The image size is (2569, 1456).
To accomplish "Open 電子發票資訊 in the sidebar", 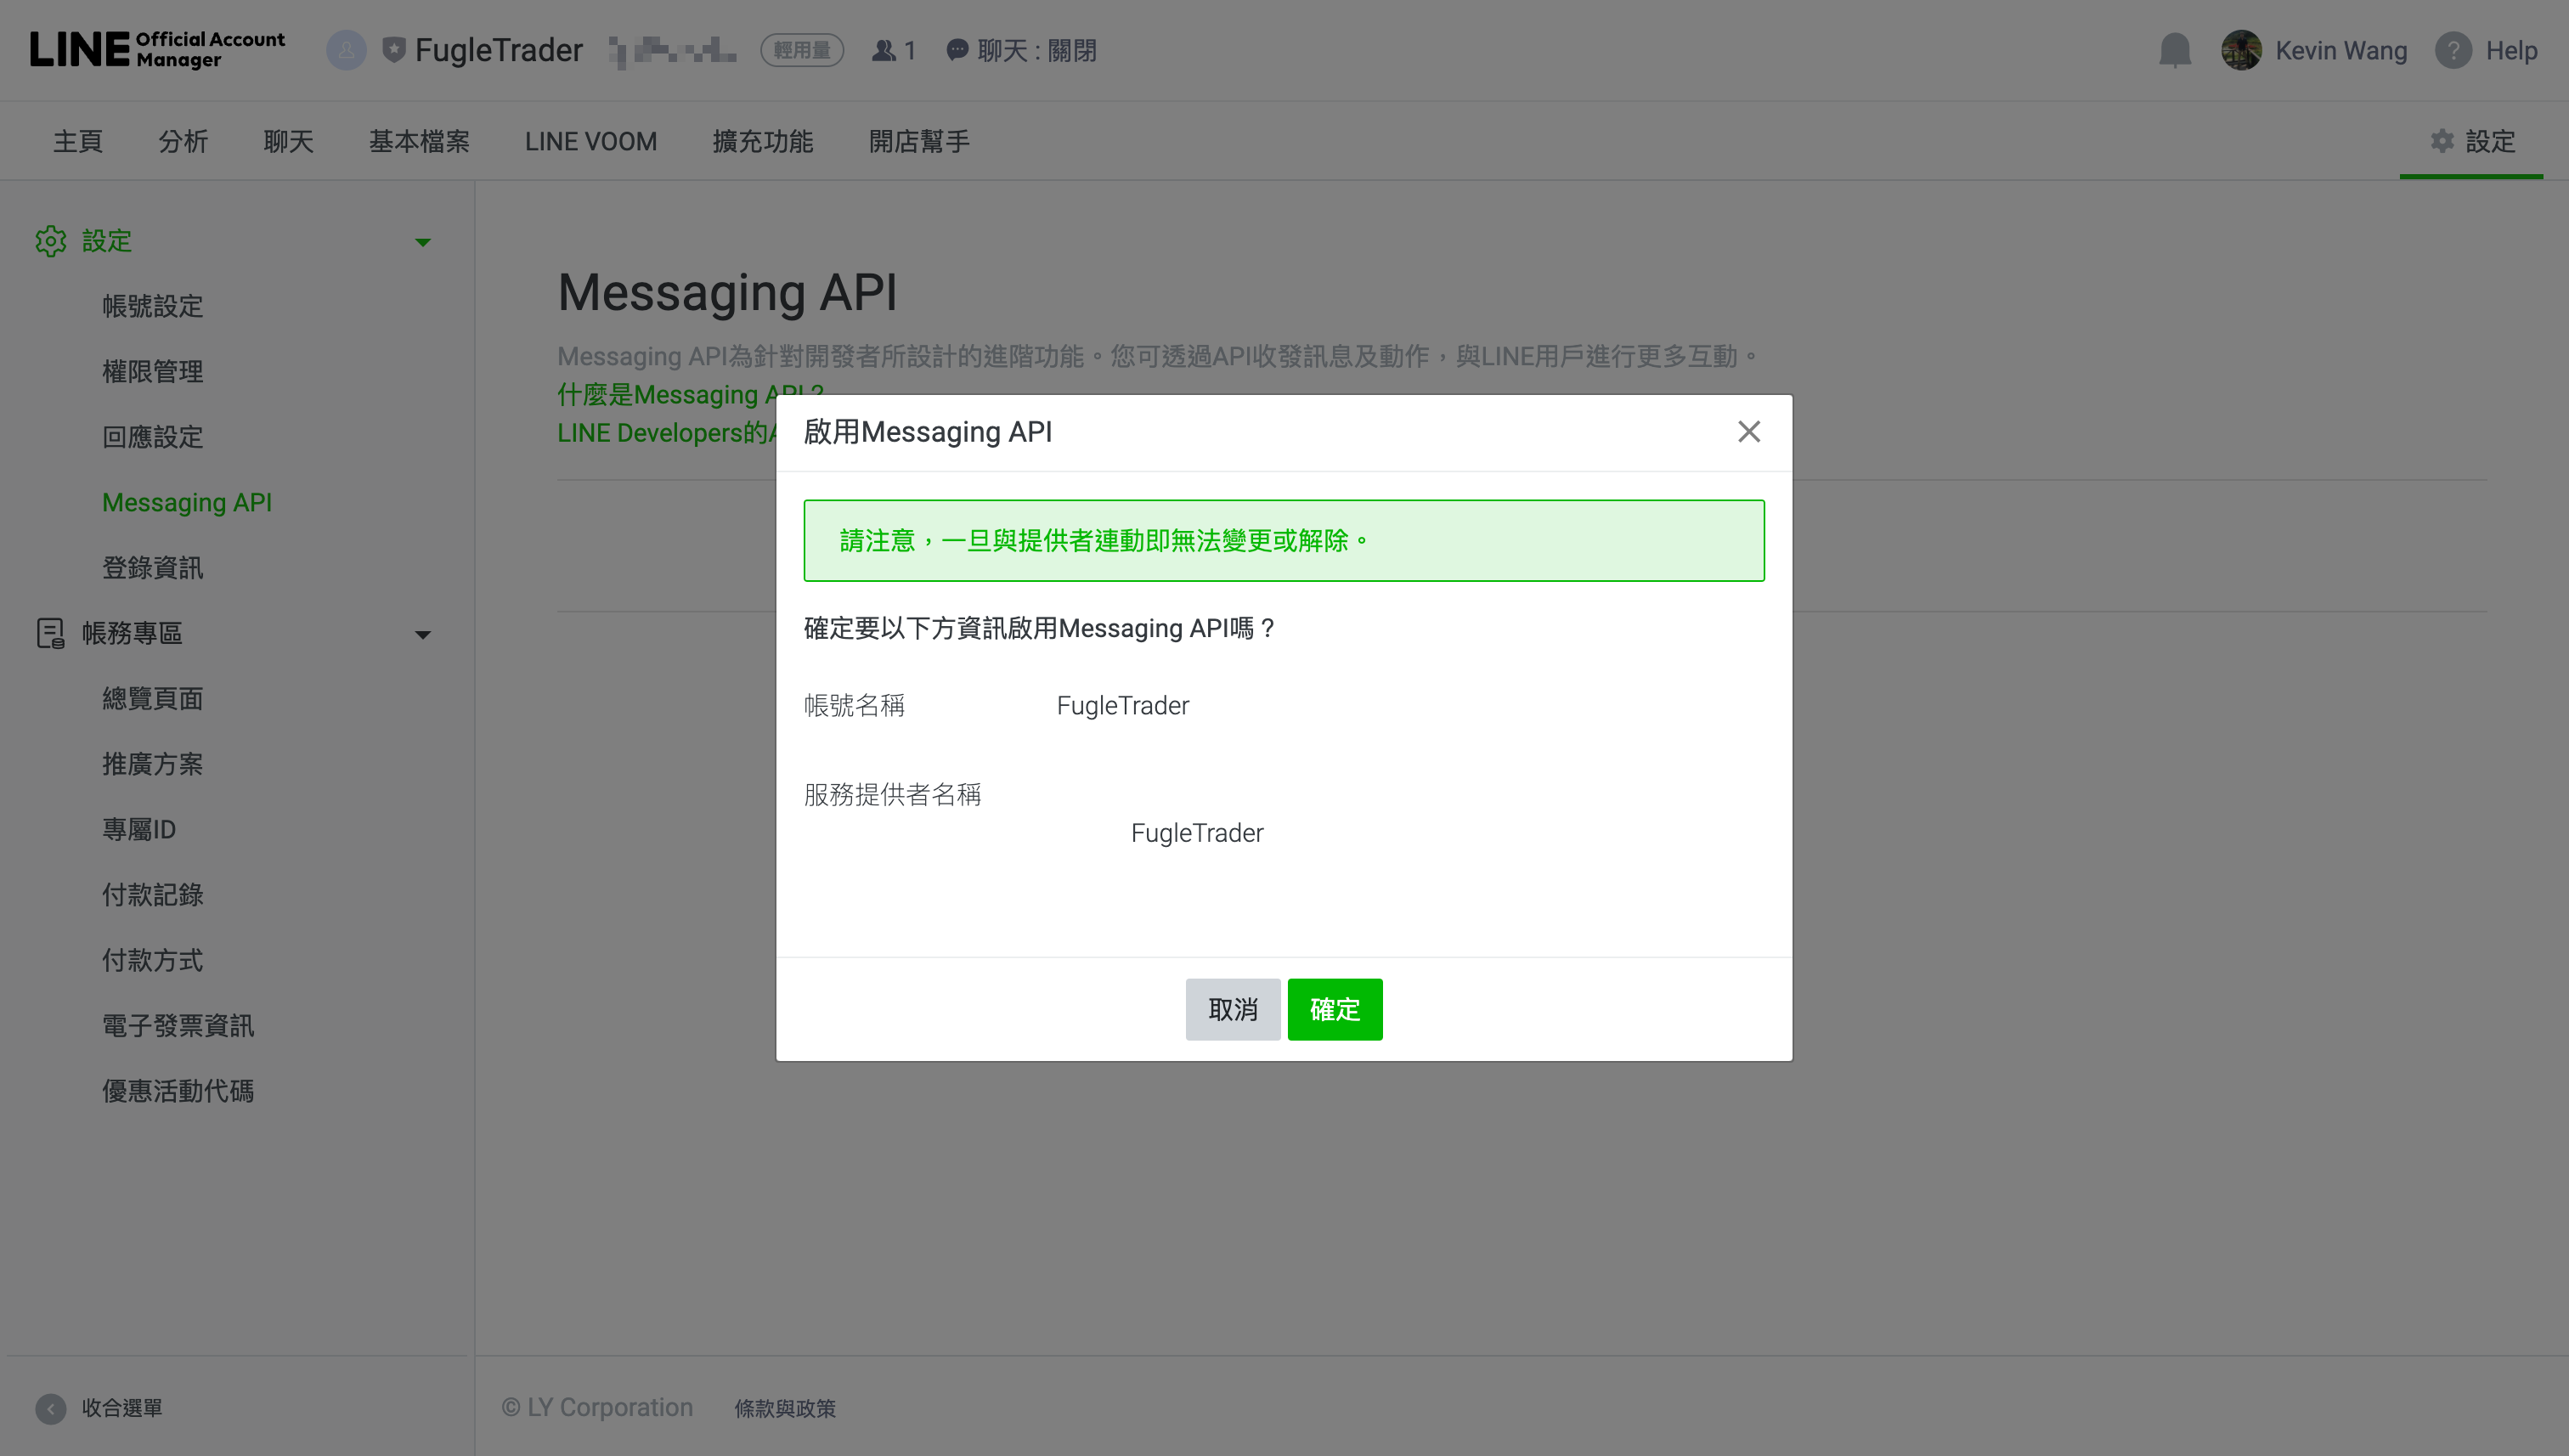I will click(178, 1026).
